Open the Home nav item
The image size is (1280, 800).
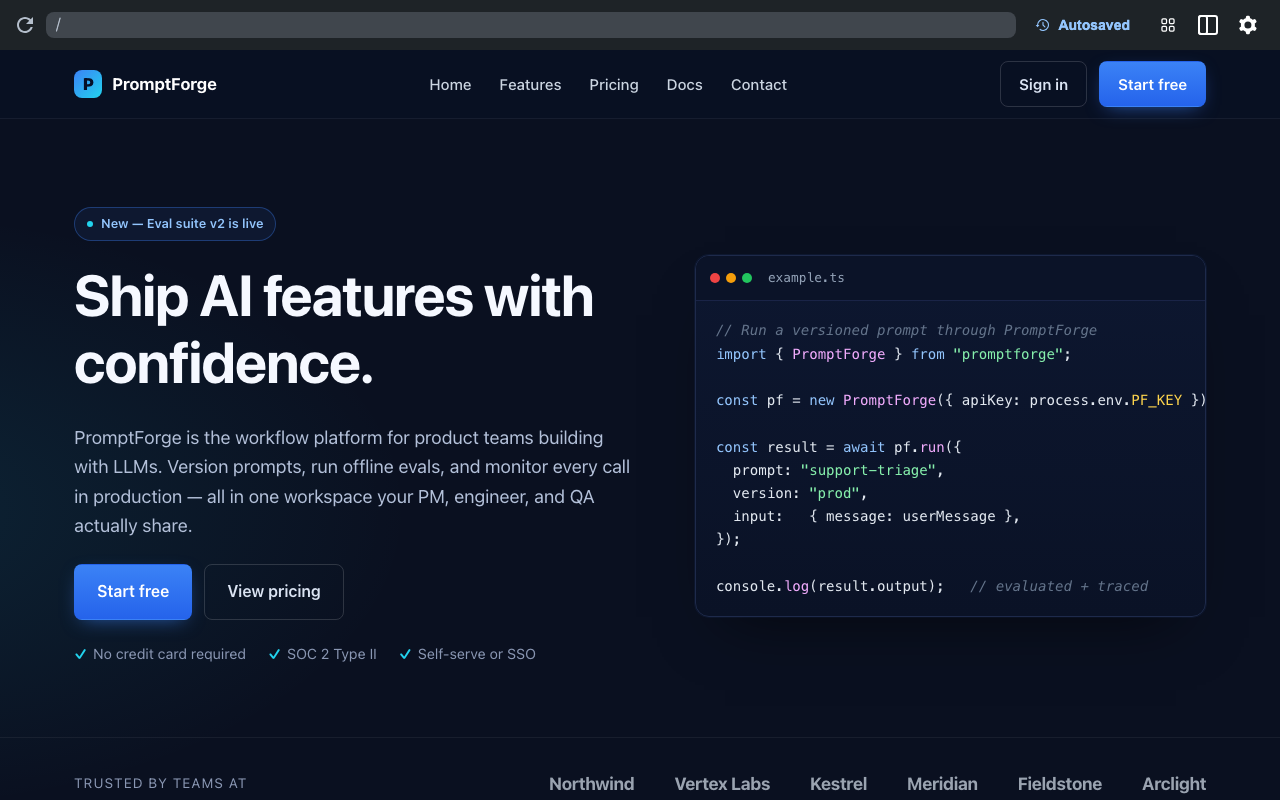click(x=450, y=85)
